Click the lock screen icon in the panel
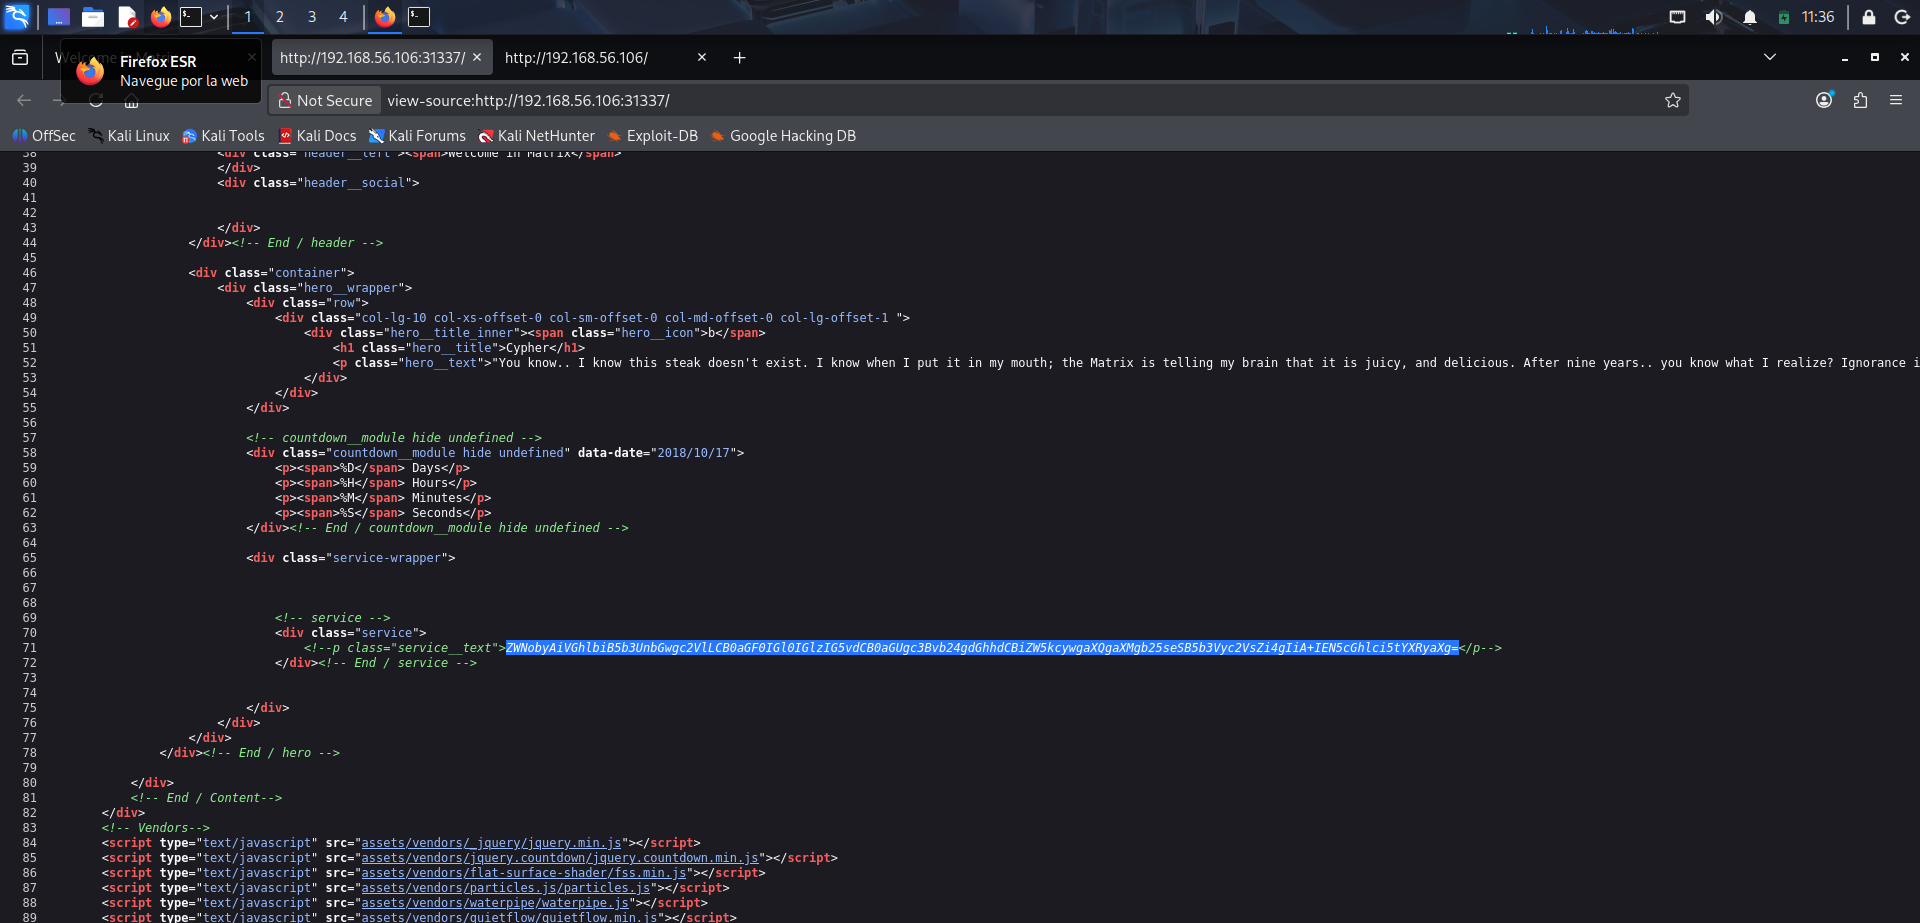1920x923 pixels. coord(1868,17)
